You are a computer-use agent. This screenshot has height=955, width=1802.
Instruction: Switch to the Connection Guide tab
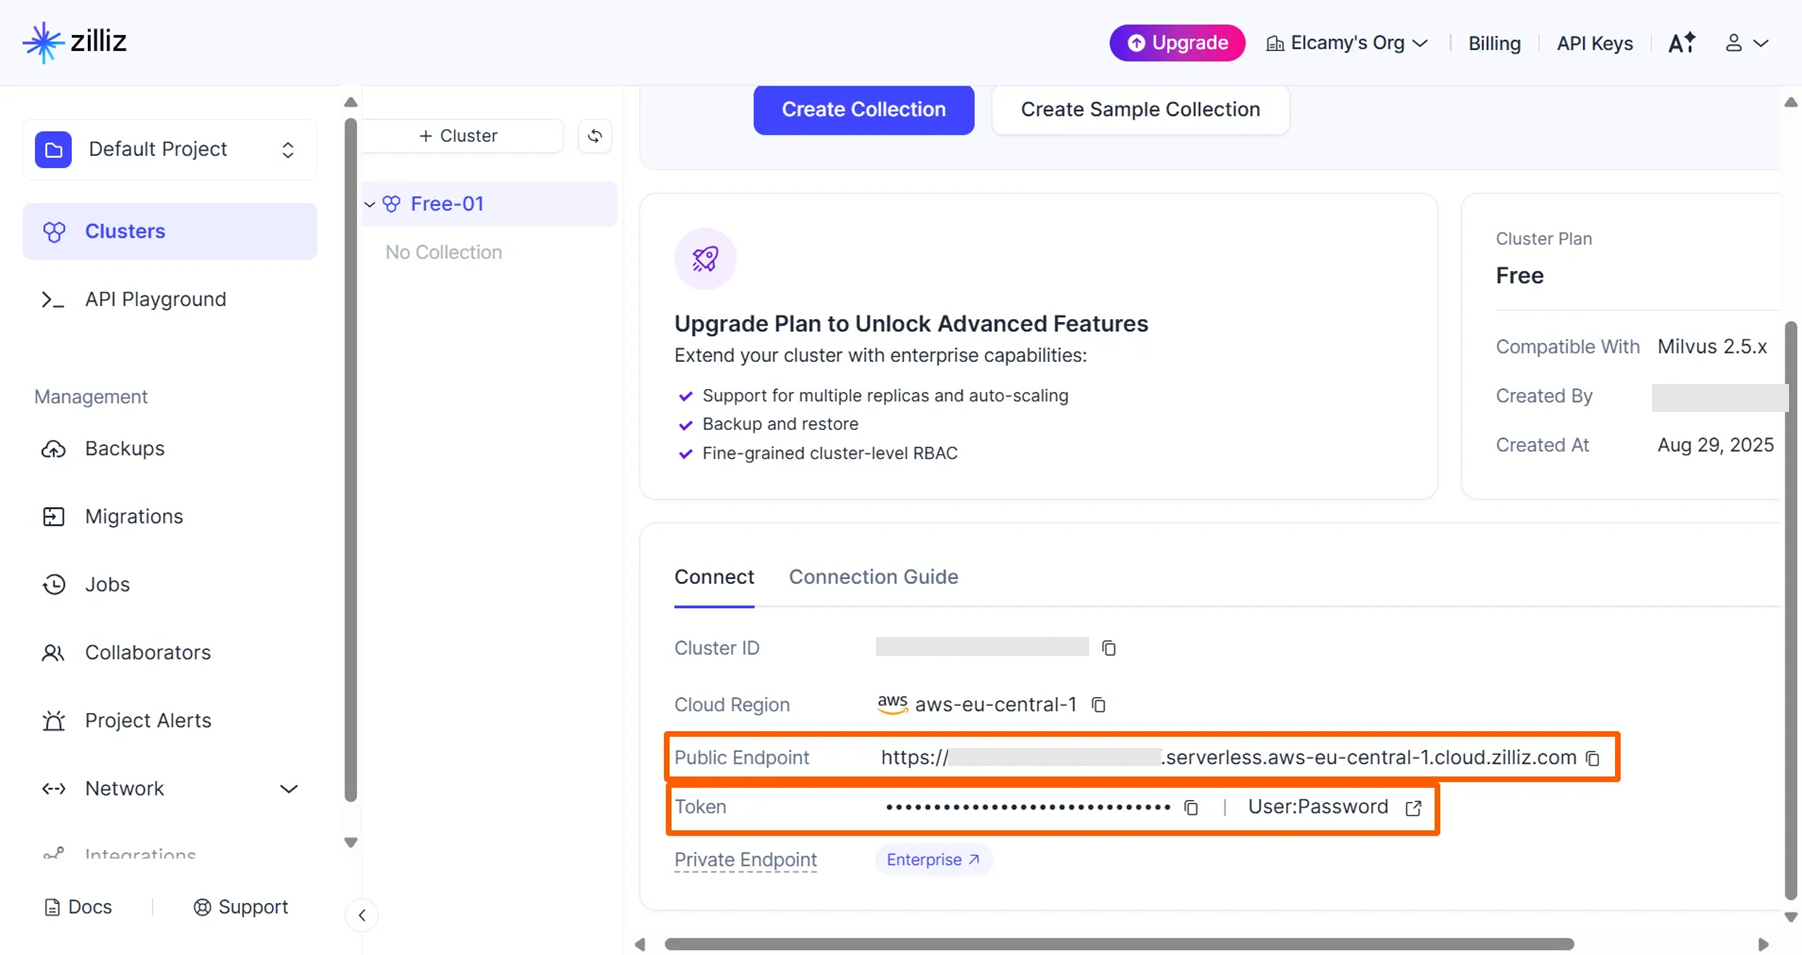pos(873,577)
